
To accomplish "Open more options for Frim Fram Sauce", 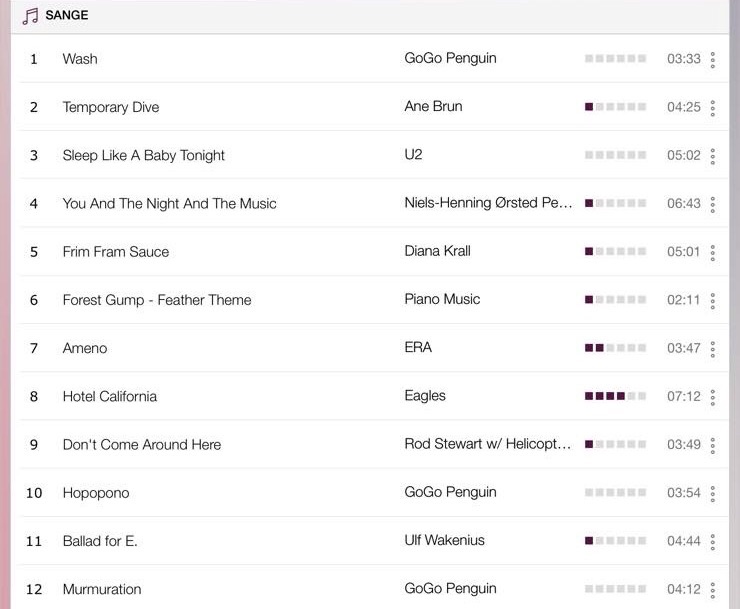I will coord(713,253).
